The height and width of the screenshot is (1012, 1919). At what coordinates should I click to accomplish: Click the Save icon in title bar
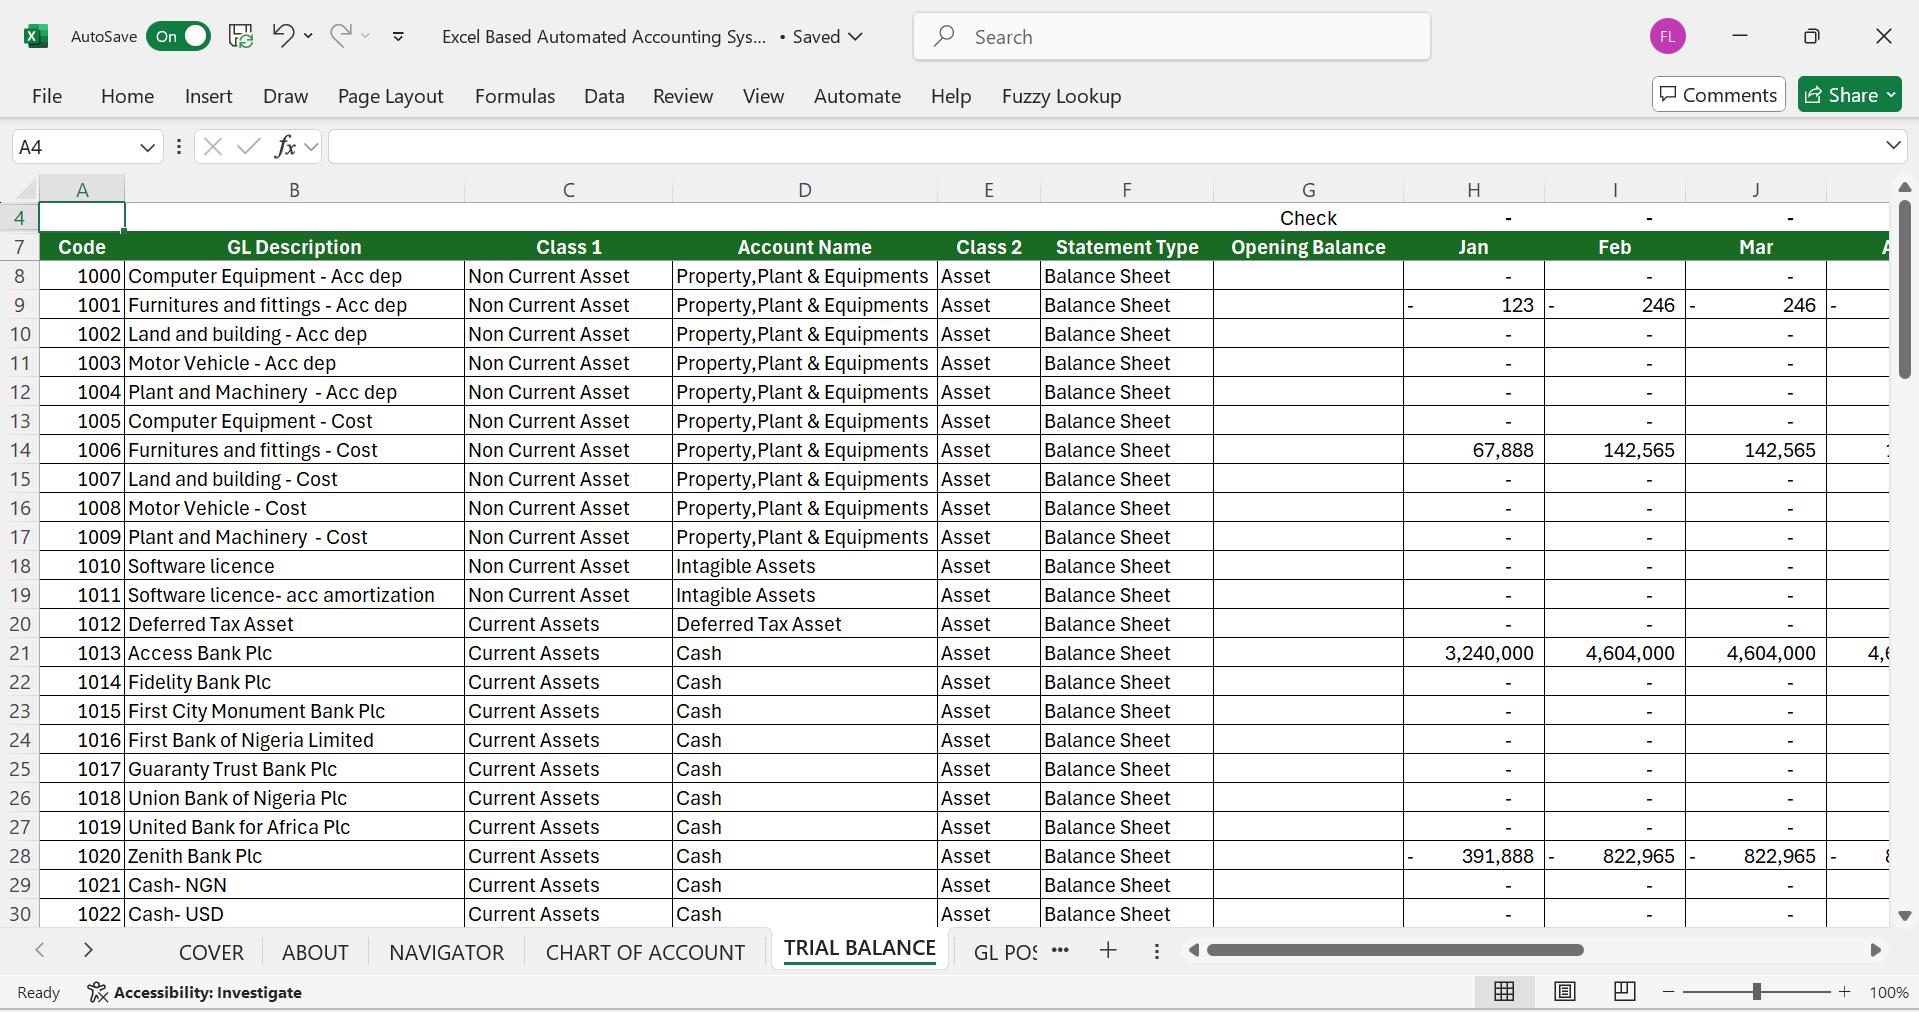coord(240,37)
